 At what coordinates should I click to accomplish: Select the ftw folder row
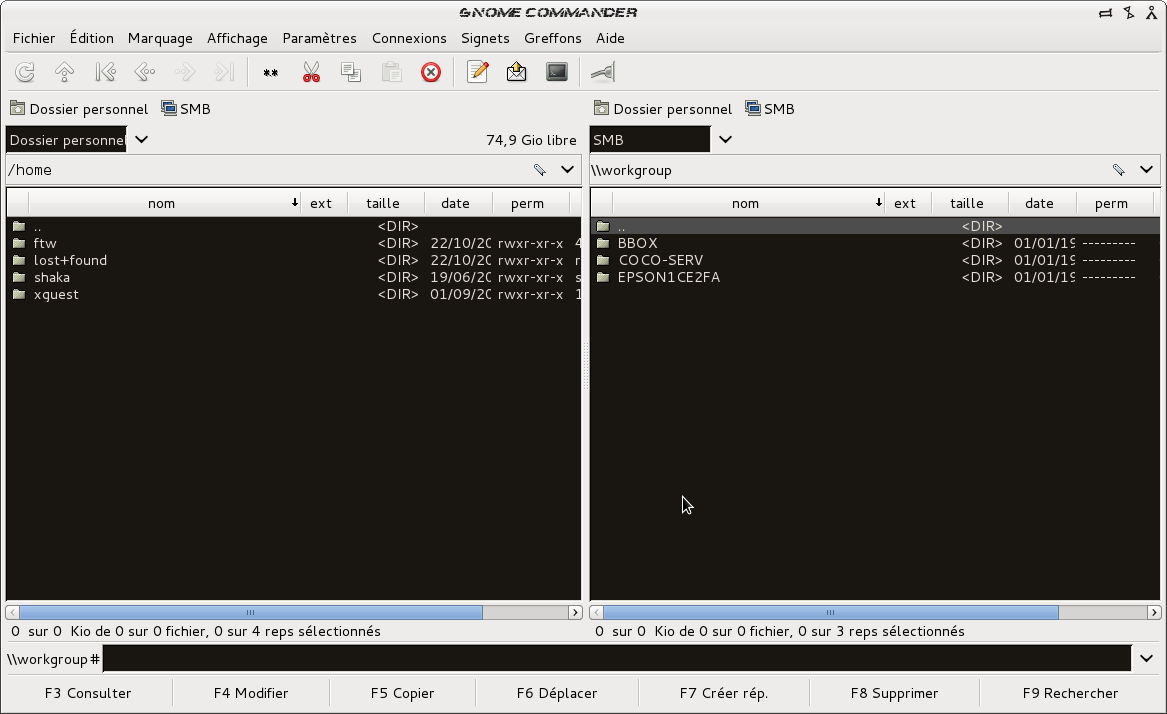tap(293, 243)
